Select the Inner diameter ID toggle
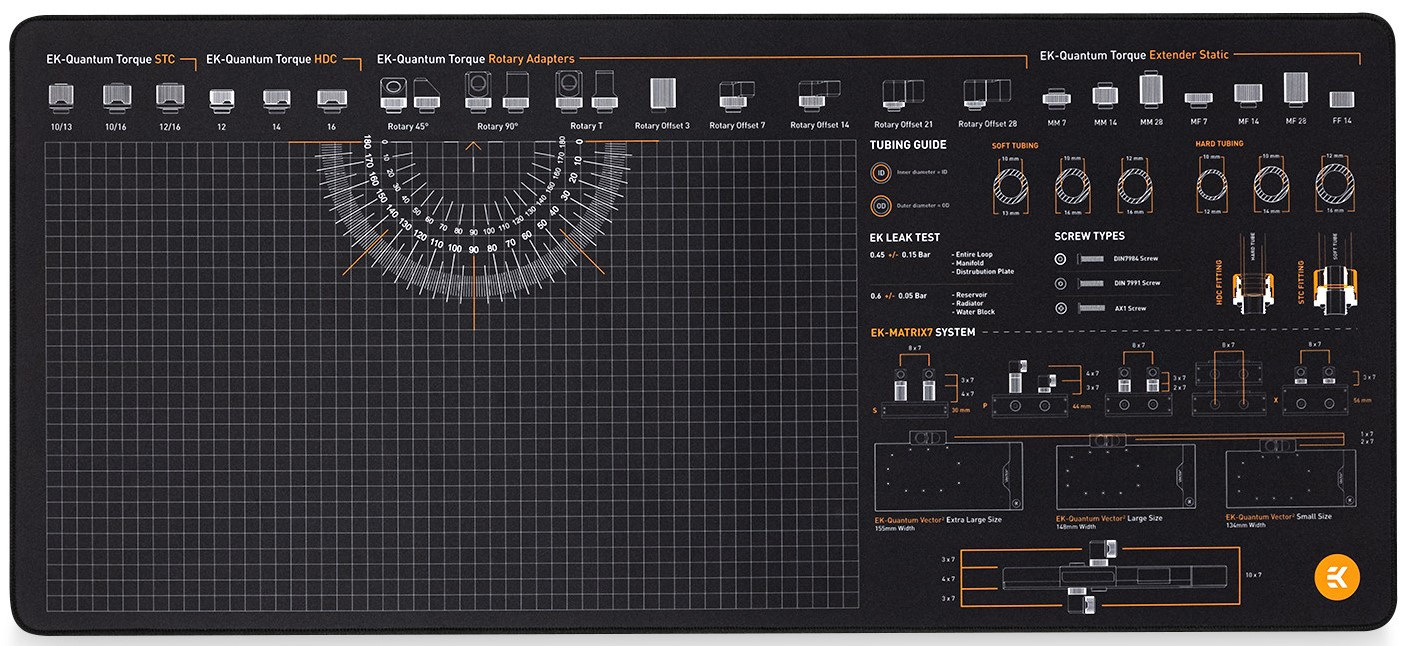This screenshot has width=1405, height=646. [x=882, y=172]
